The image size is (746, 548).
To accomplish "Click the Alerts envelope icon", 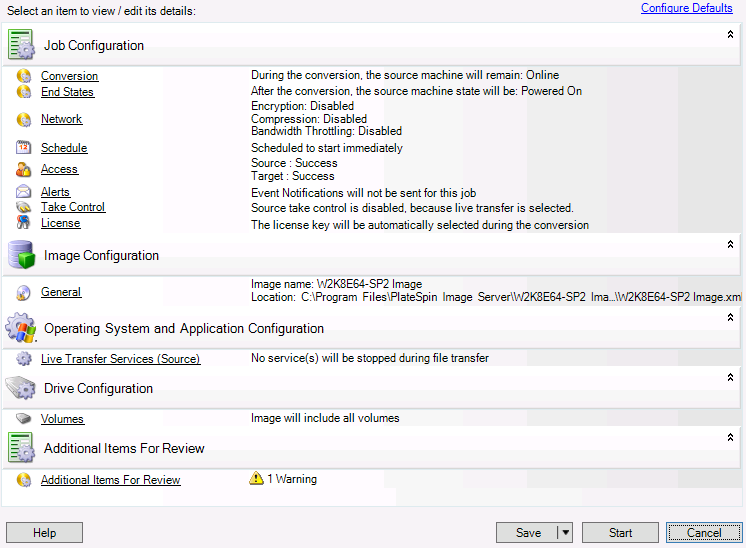I will [x=23, y=192].
